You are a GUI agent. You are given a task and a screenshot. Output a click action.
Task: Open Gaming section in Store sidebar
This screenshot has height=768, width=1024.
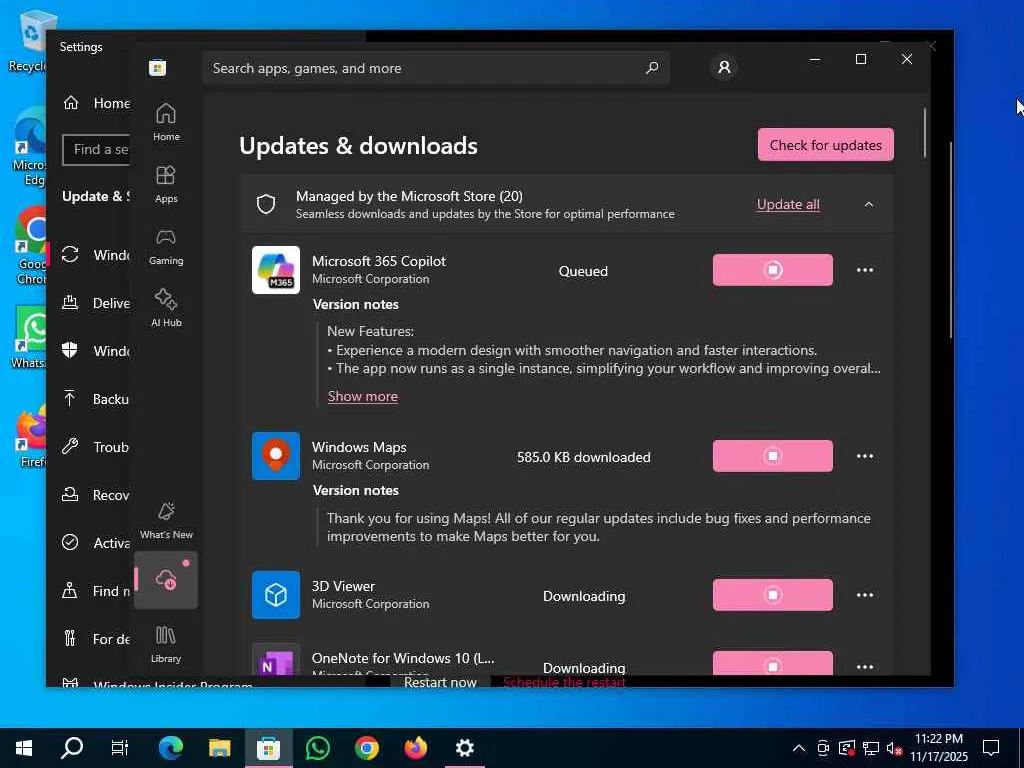pyautogui.click(x=166, y=246)
